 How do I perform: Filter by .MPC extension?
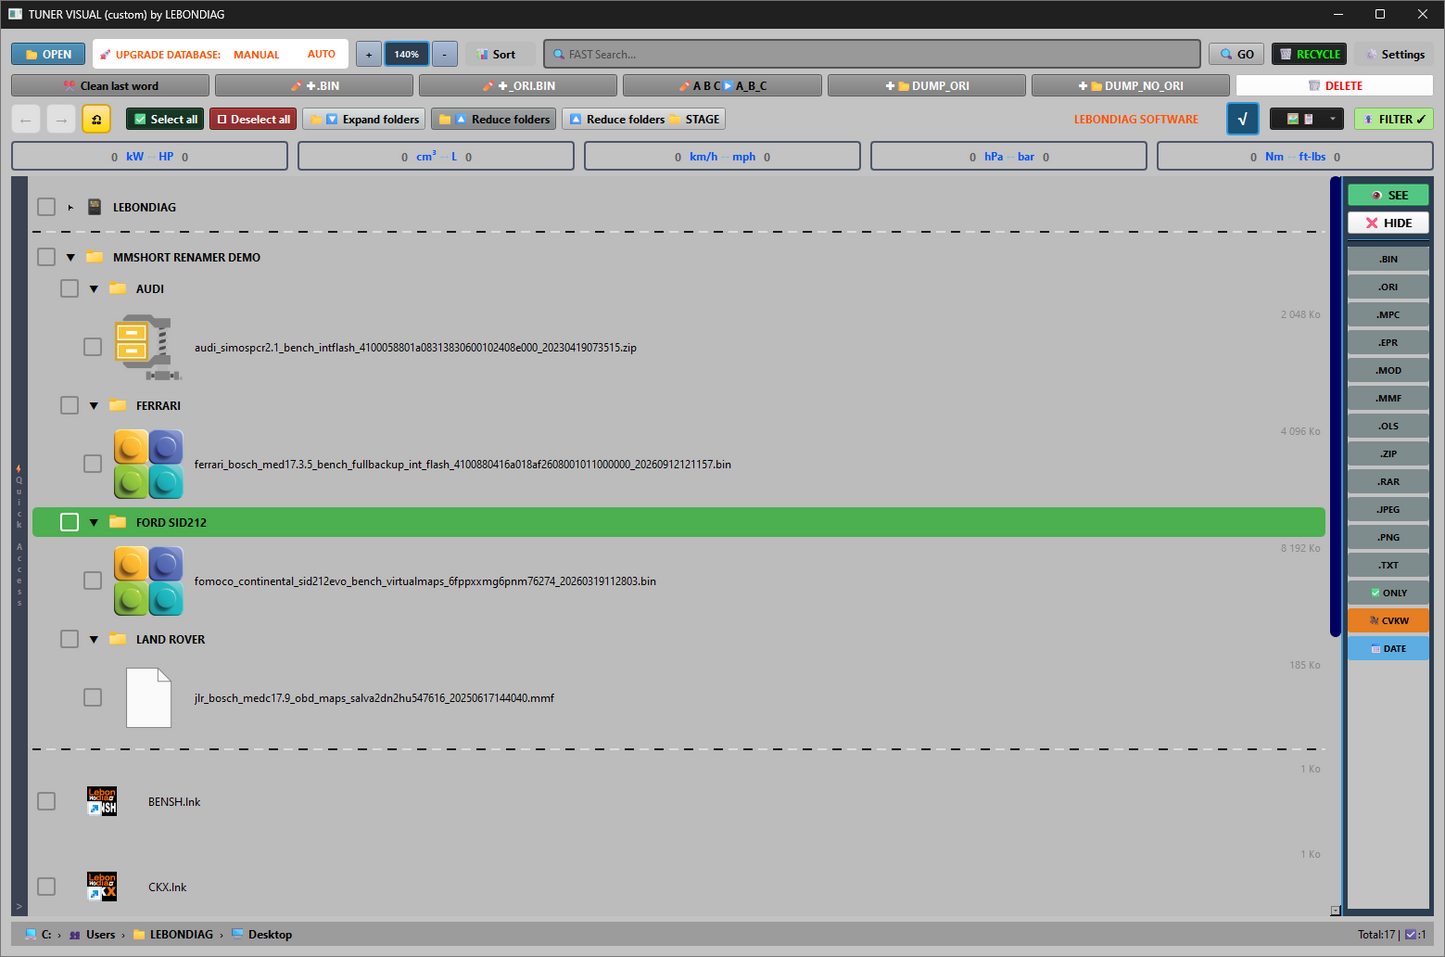(1388, 315)
